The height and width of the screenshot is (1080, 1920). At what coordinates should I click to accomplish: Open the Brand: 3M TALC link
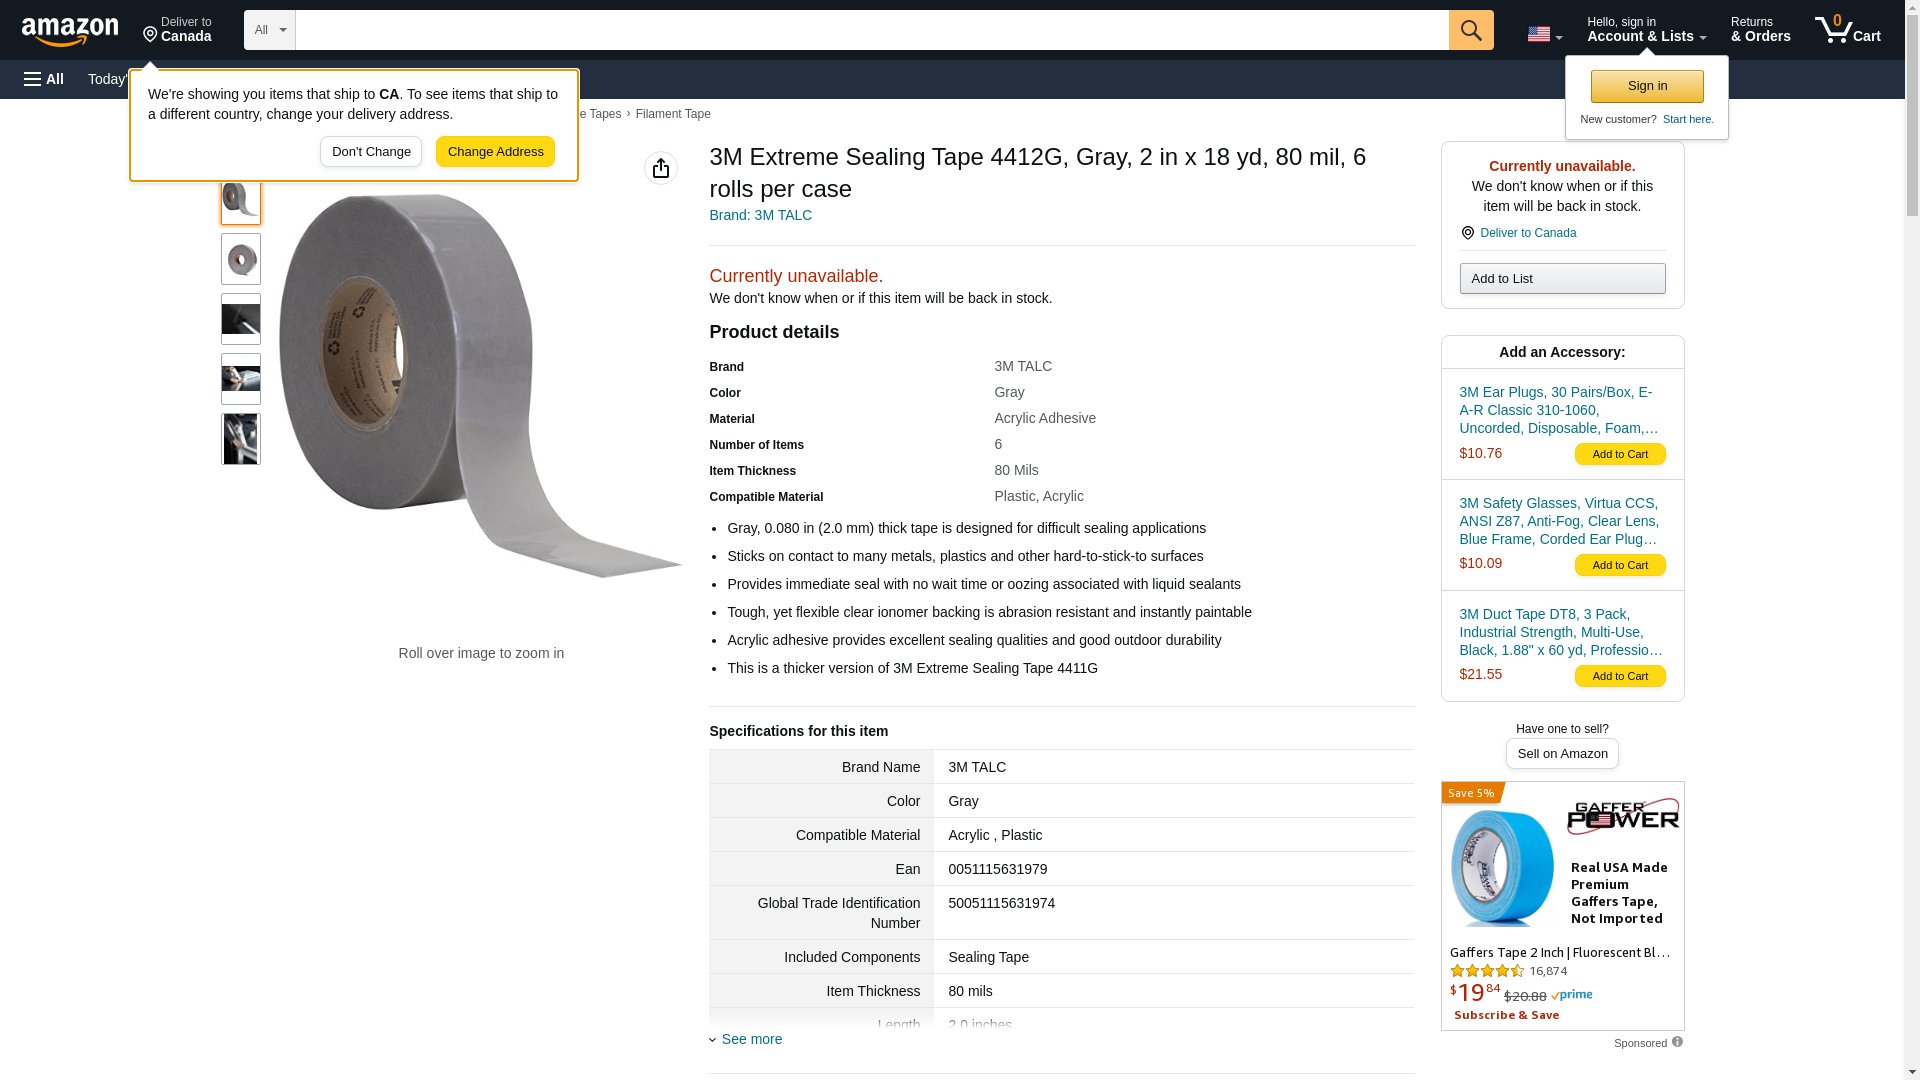coord(760,215)
